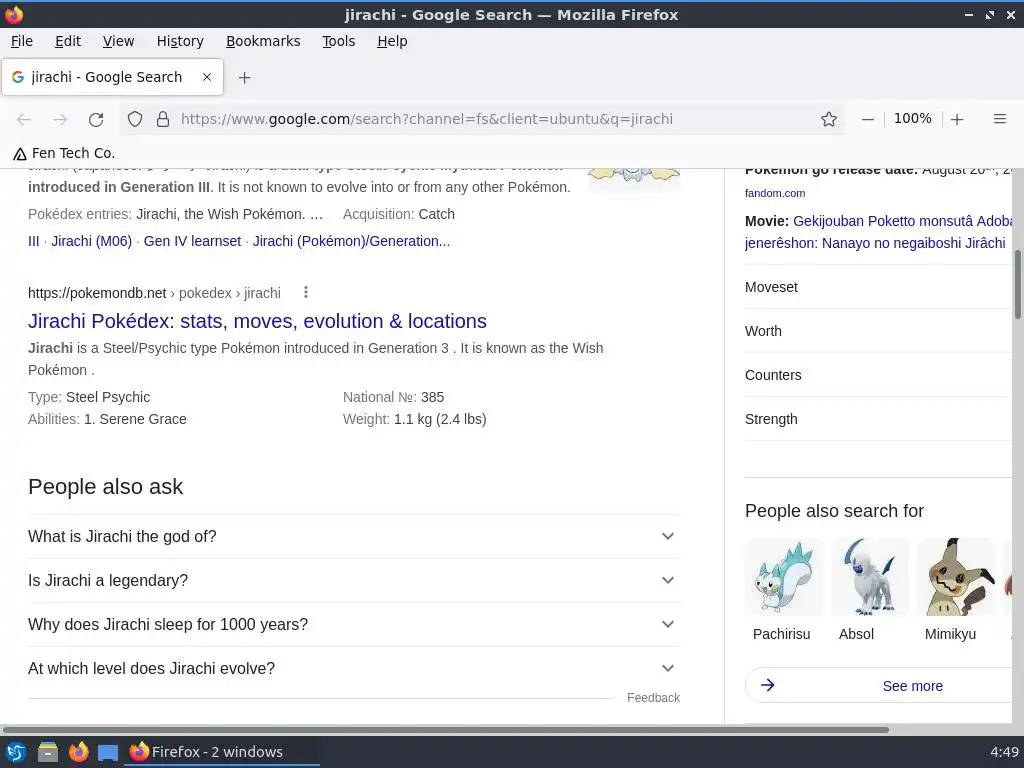1024x768 pixels.
Task: Click the 'III' sublink
Action: pyautogui.click(x=34, y=241)
